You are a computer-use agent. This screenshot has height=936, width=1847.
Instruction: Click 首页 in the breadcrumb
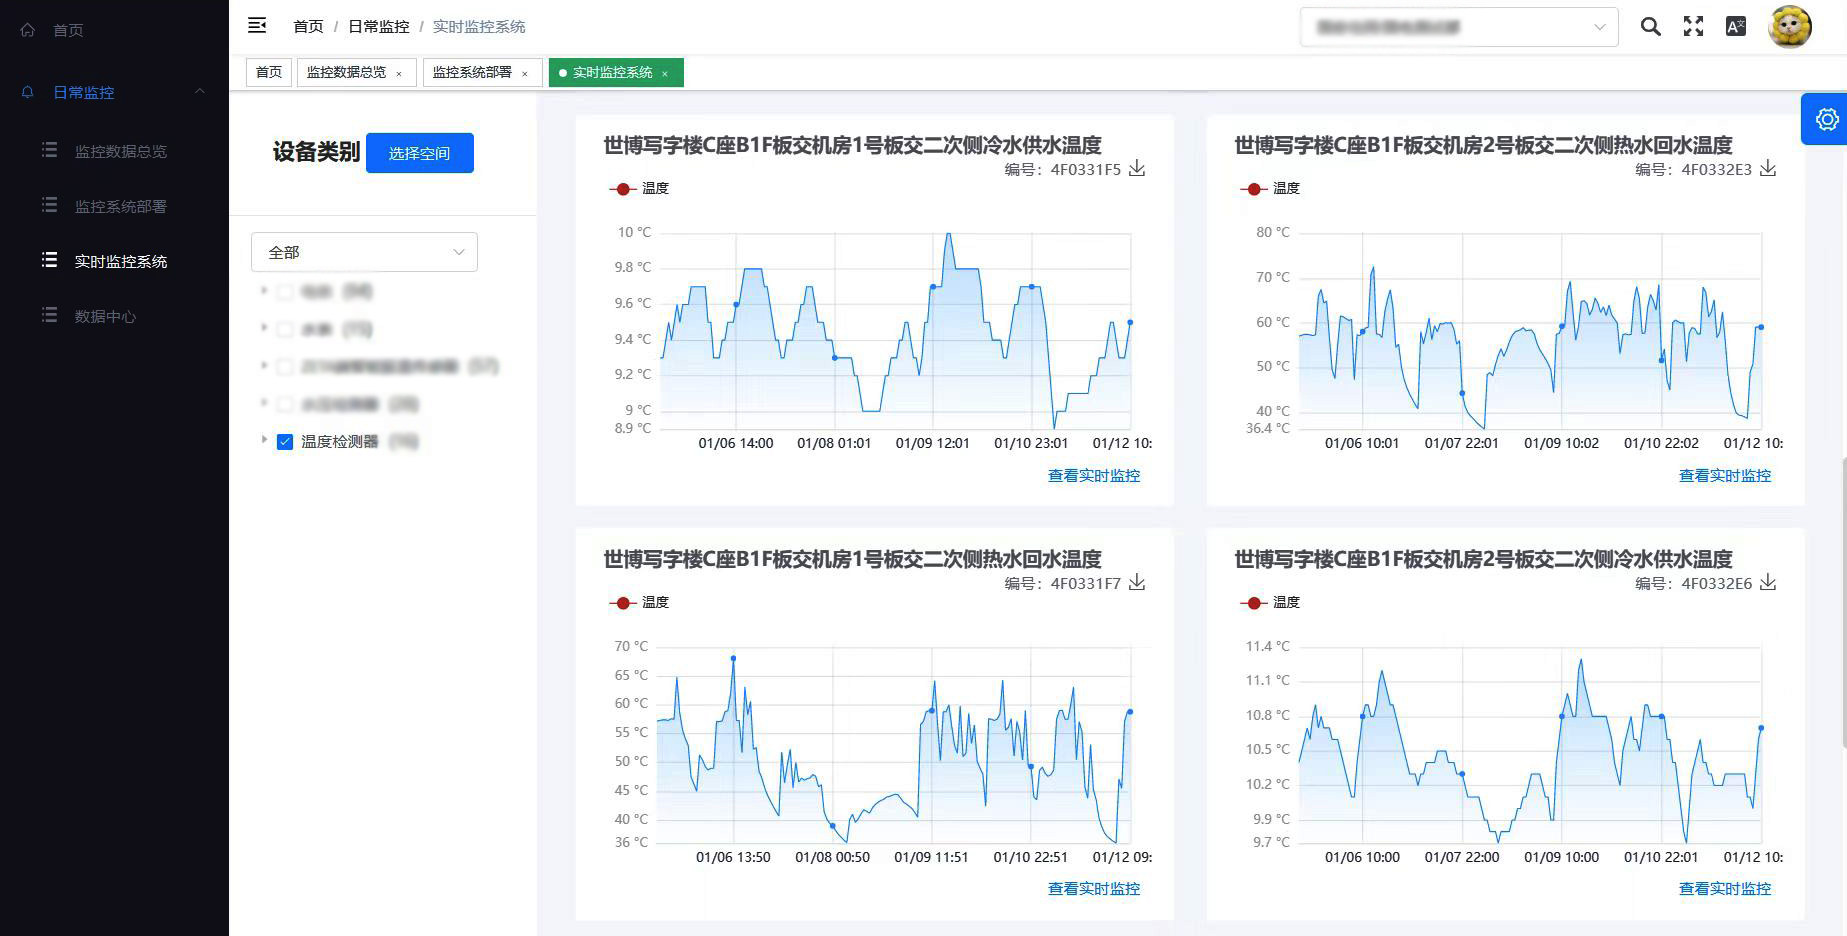(x=308, y=27)
